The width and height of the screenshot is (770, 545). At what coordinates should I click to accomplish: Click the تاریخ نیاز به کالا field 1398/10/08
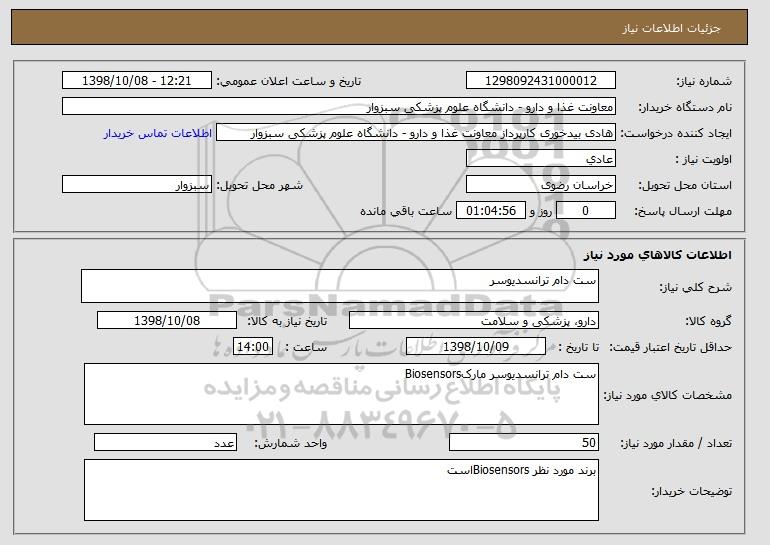click(x=167, y=321)
